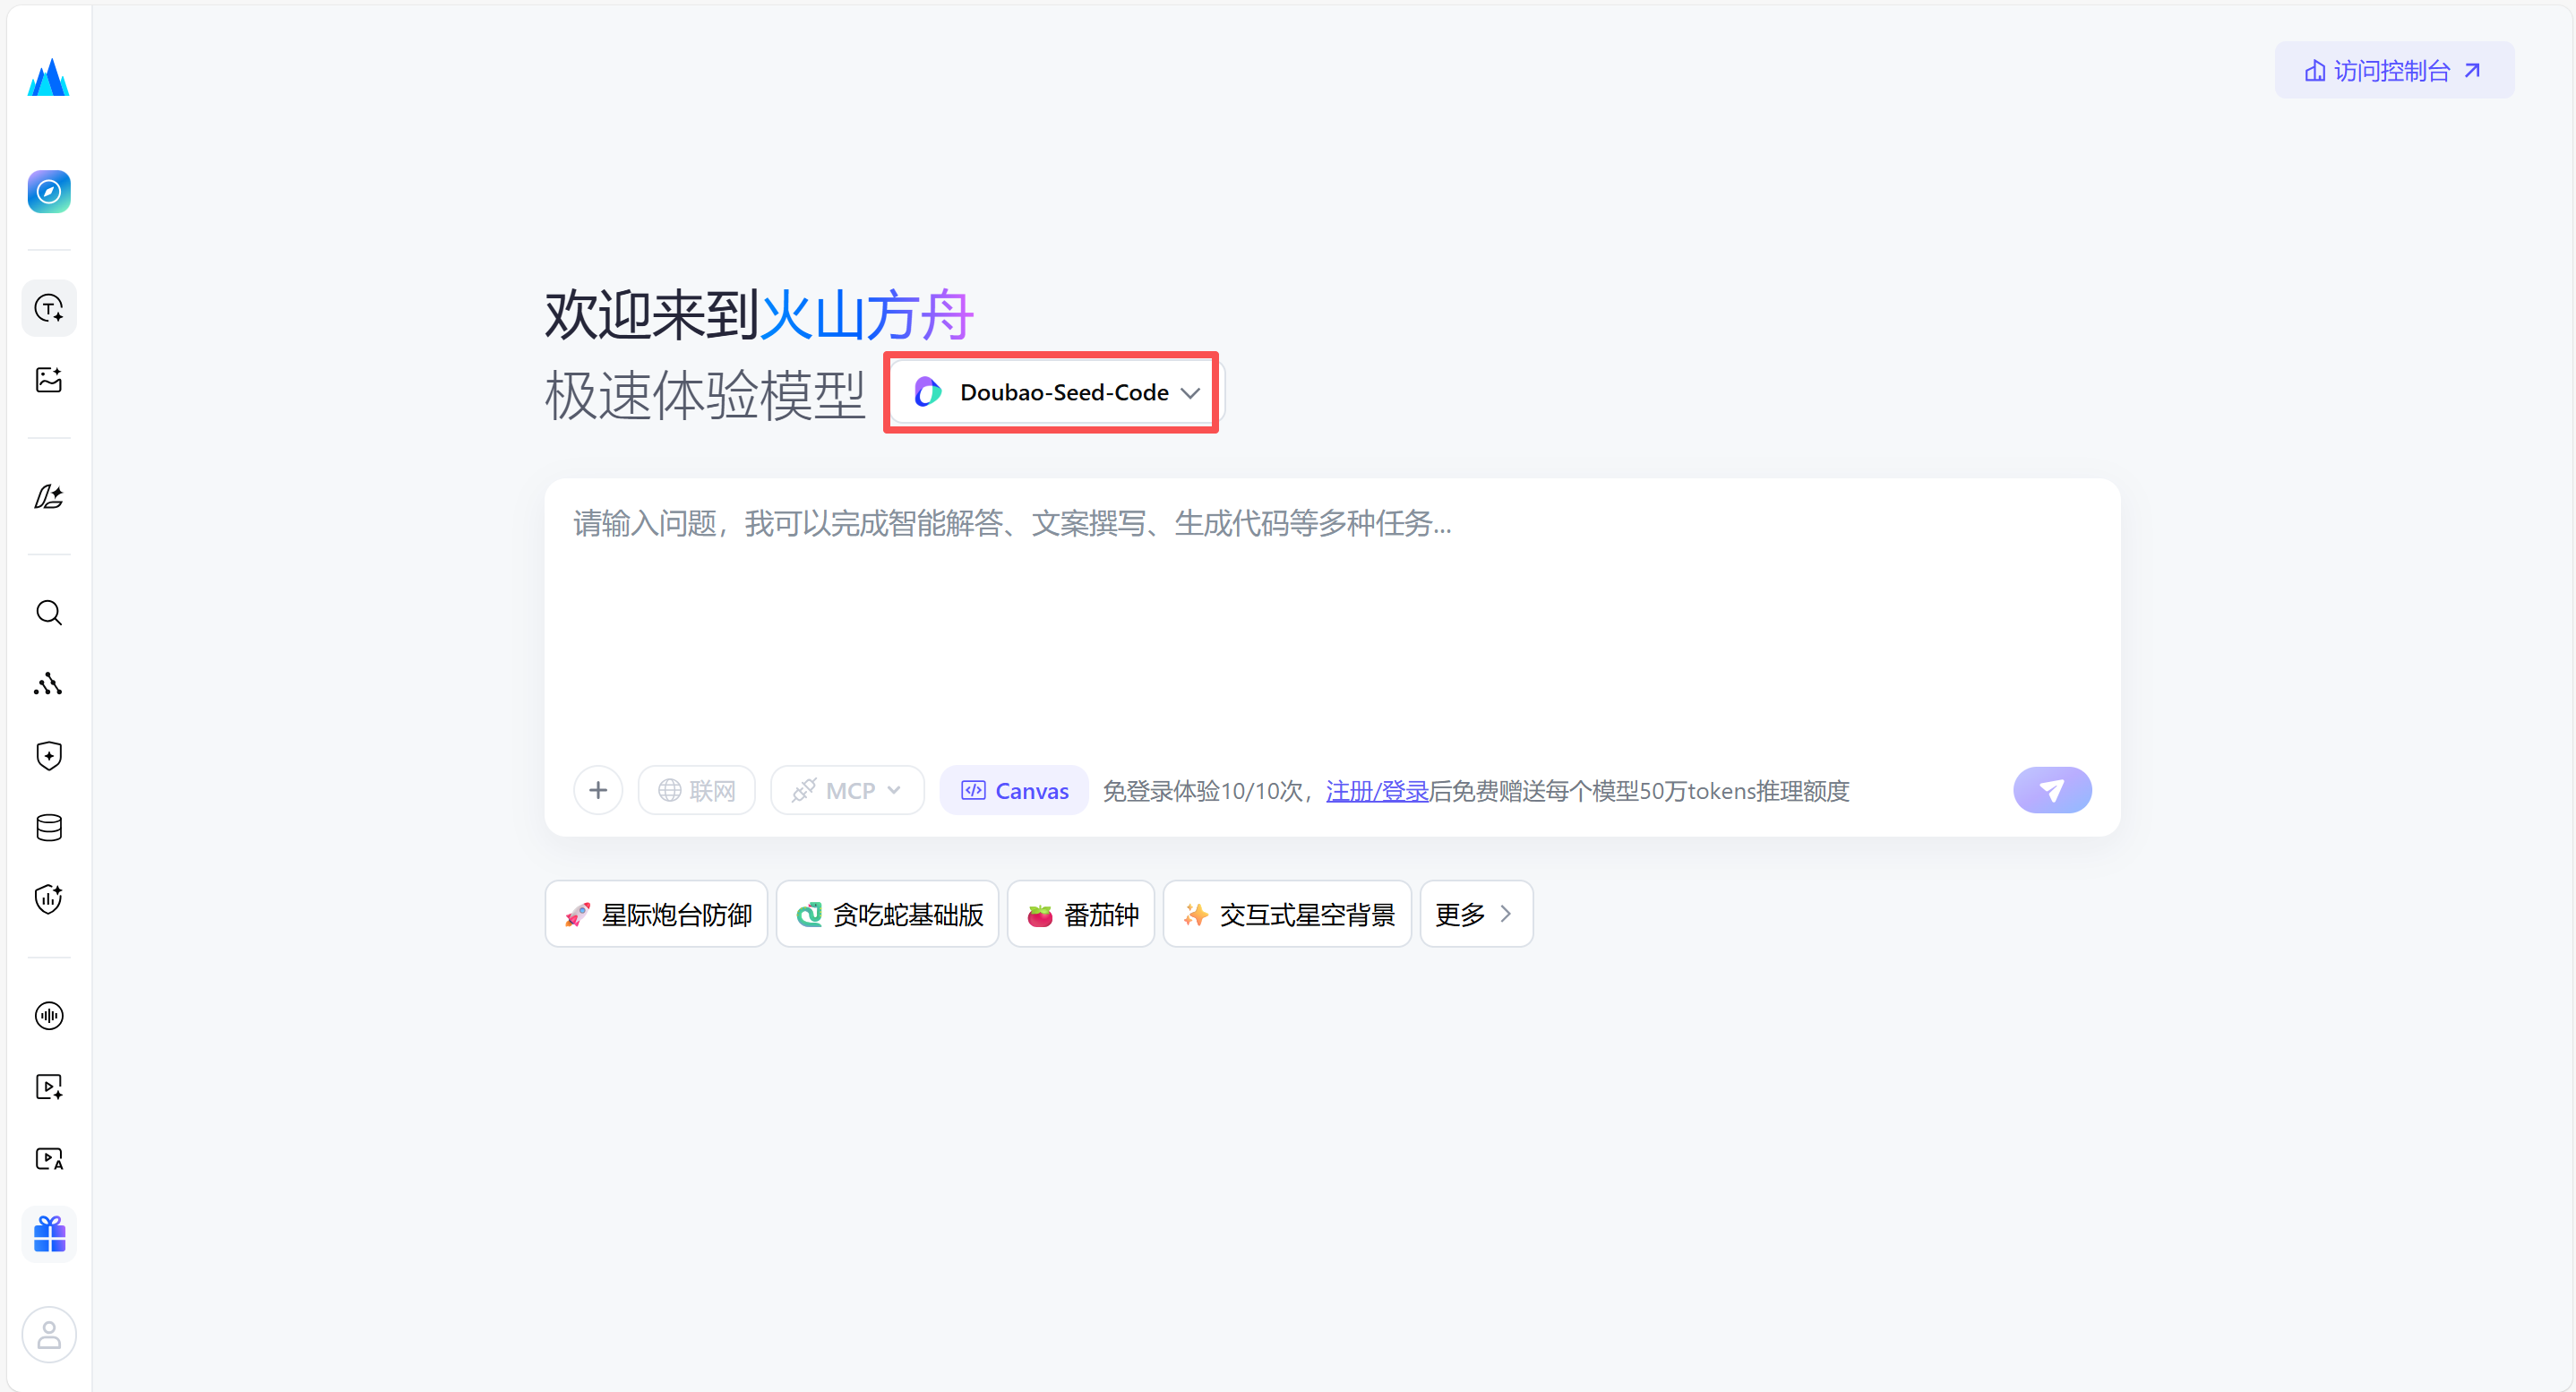This screenshot has height=1392, width=2576.
Task: Expand the MCP options dropdown
Action: [847, 790]
